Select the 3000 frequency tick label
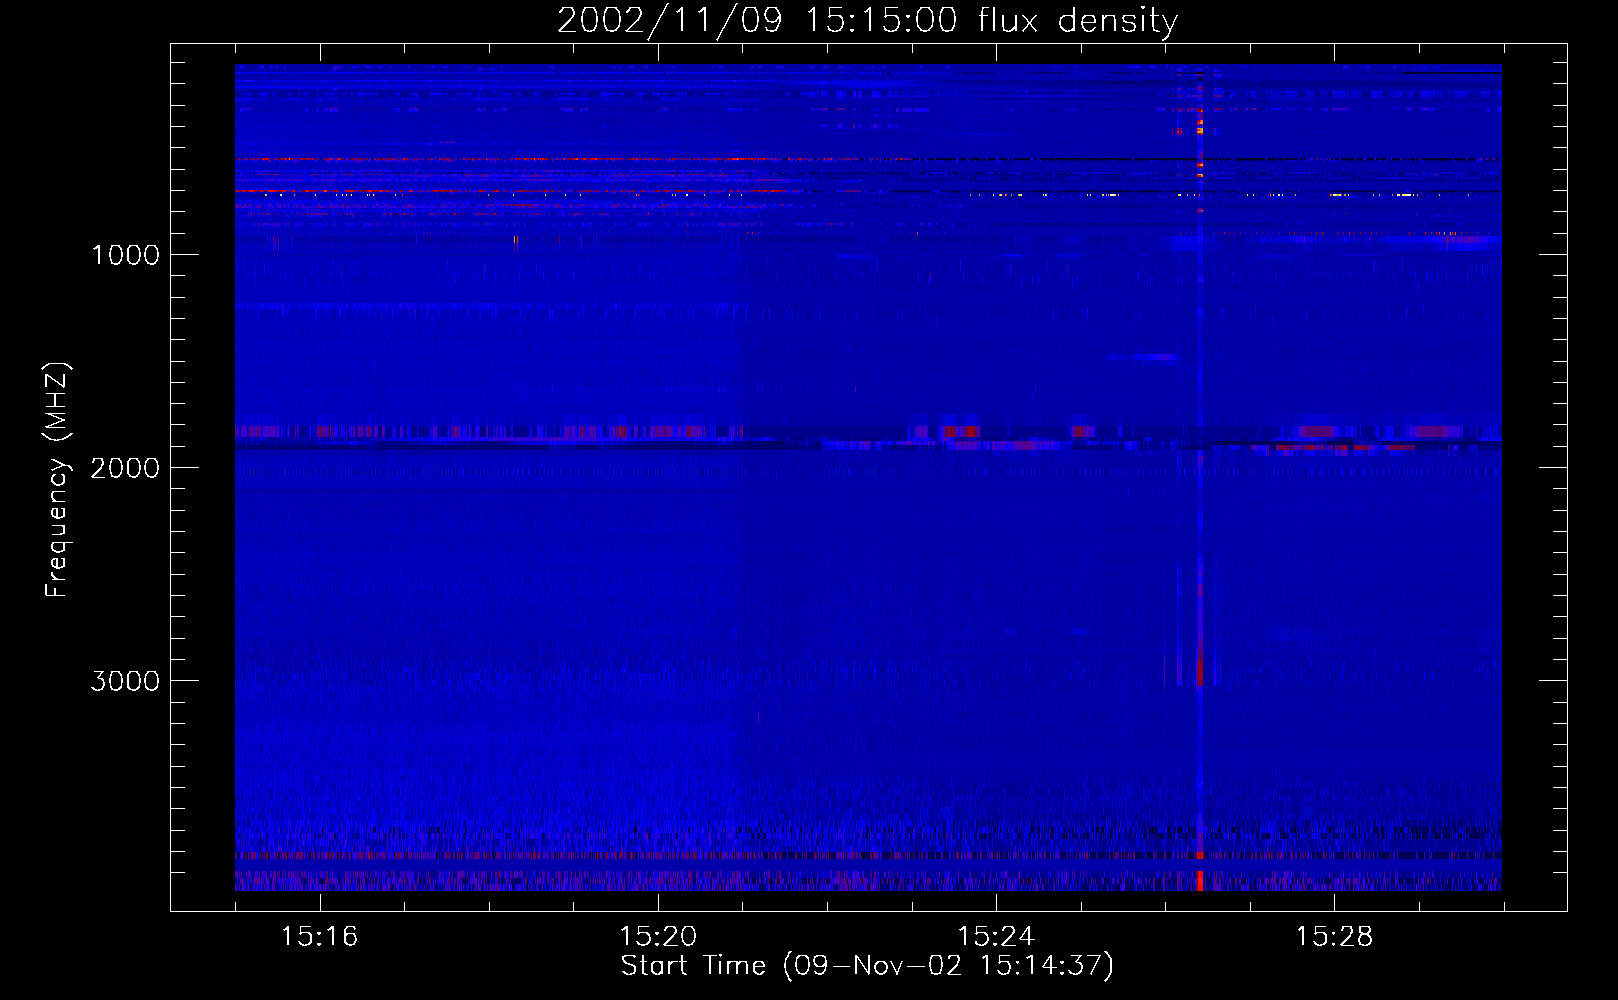This screenshot has height=1000, width=1618. point(125,681)
